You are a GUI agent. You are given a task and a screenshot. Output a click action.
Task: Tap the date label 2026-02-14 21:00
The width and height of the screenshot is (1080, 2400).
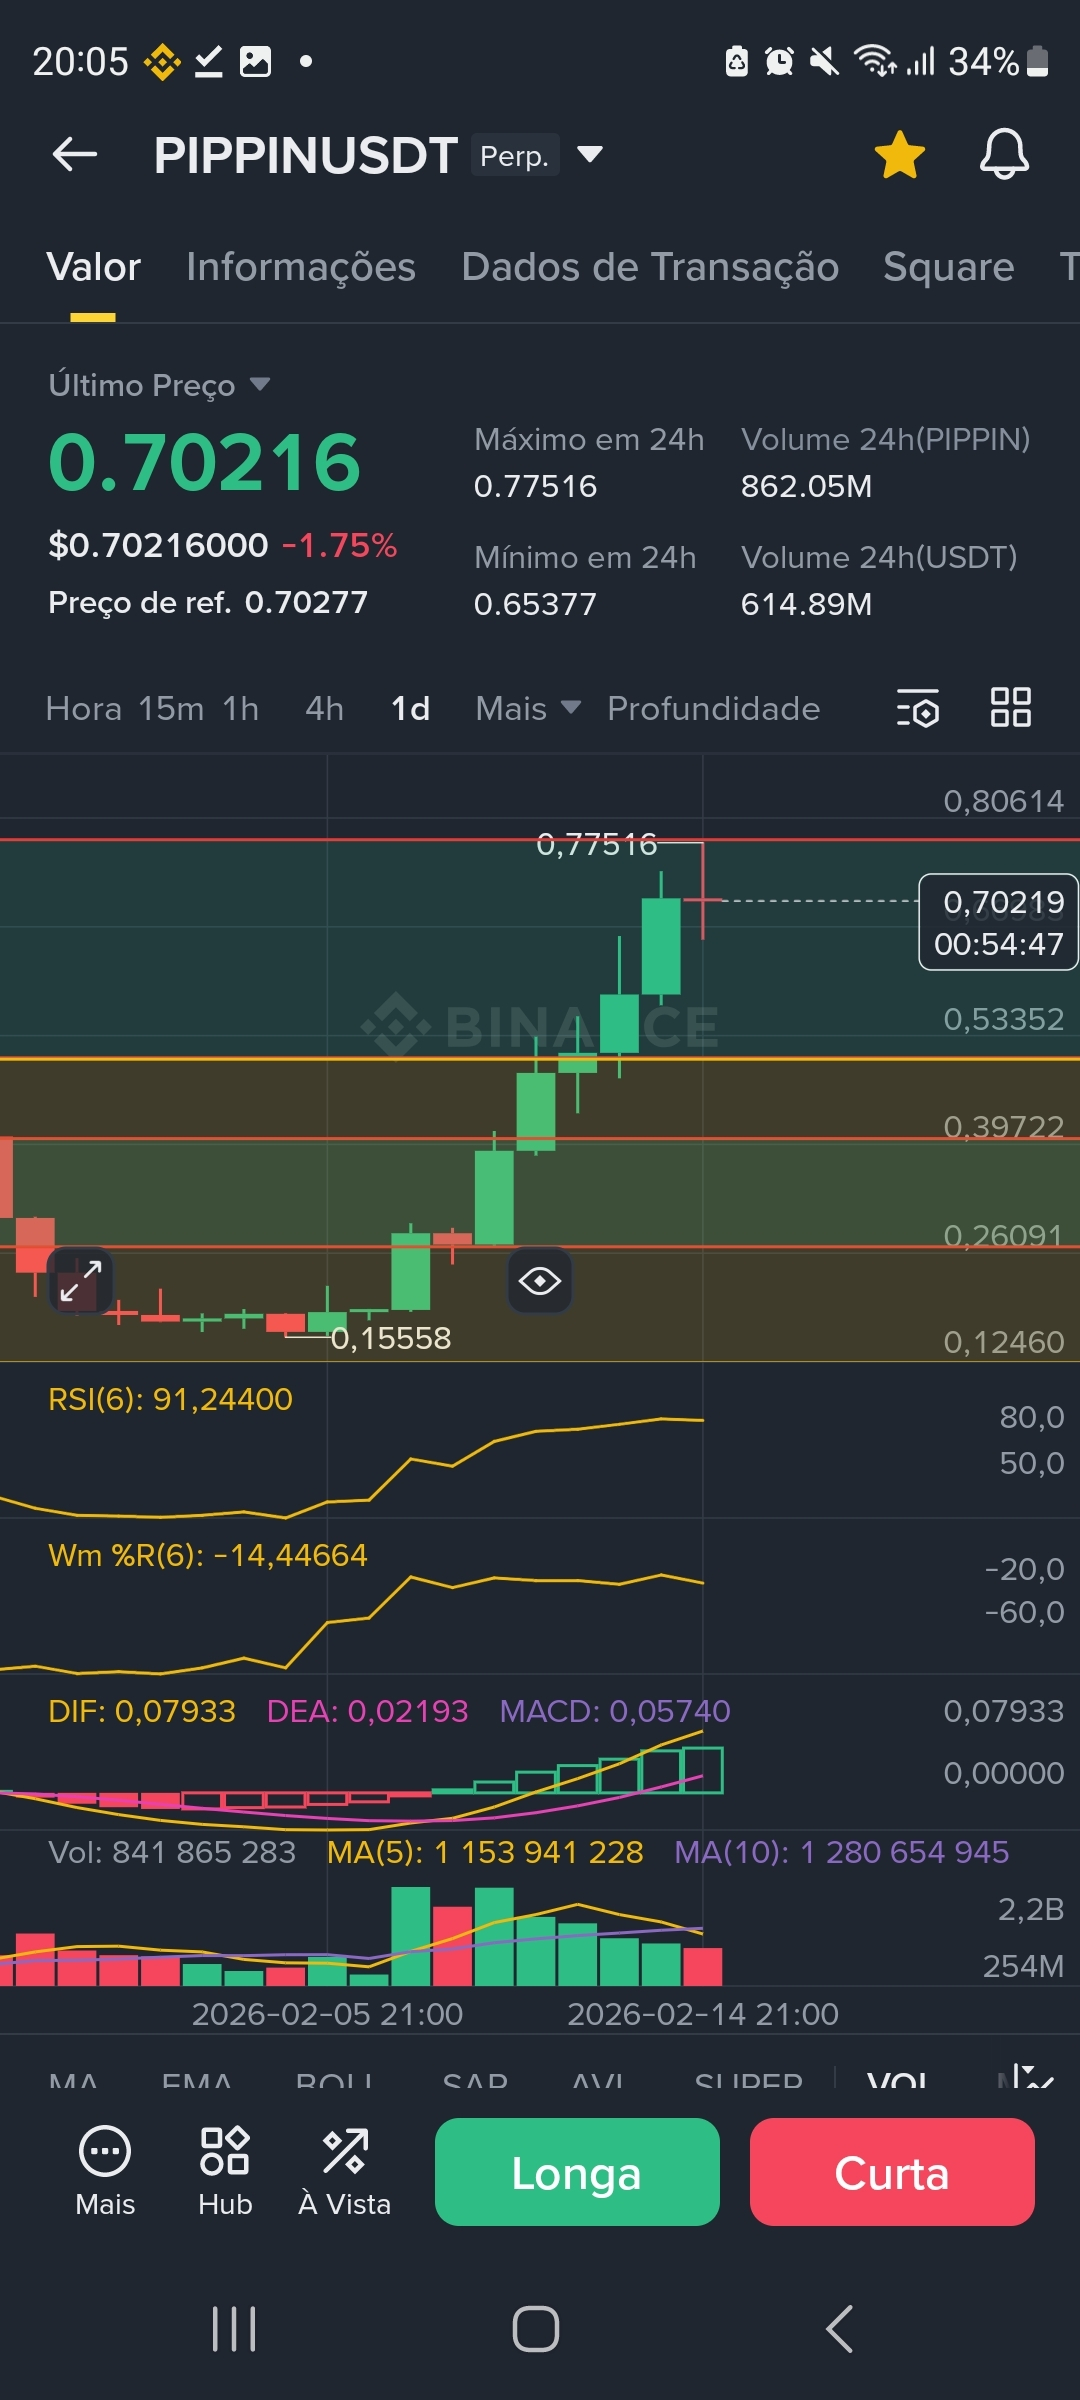pos(703,2014)
